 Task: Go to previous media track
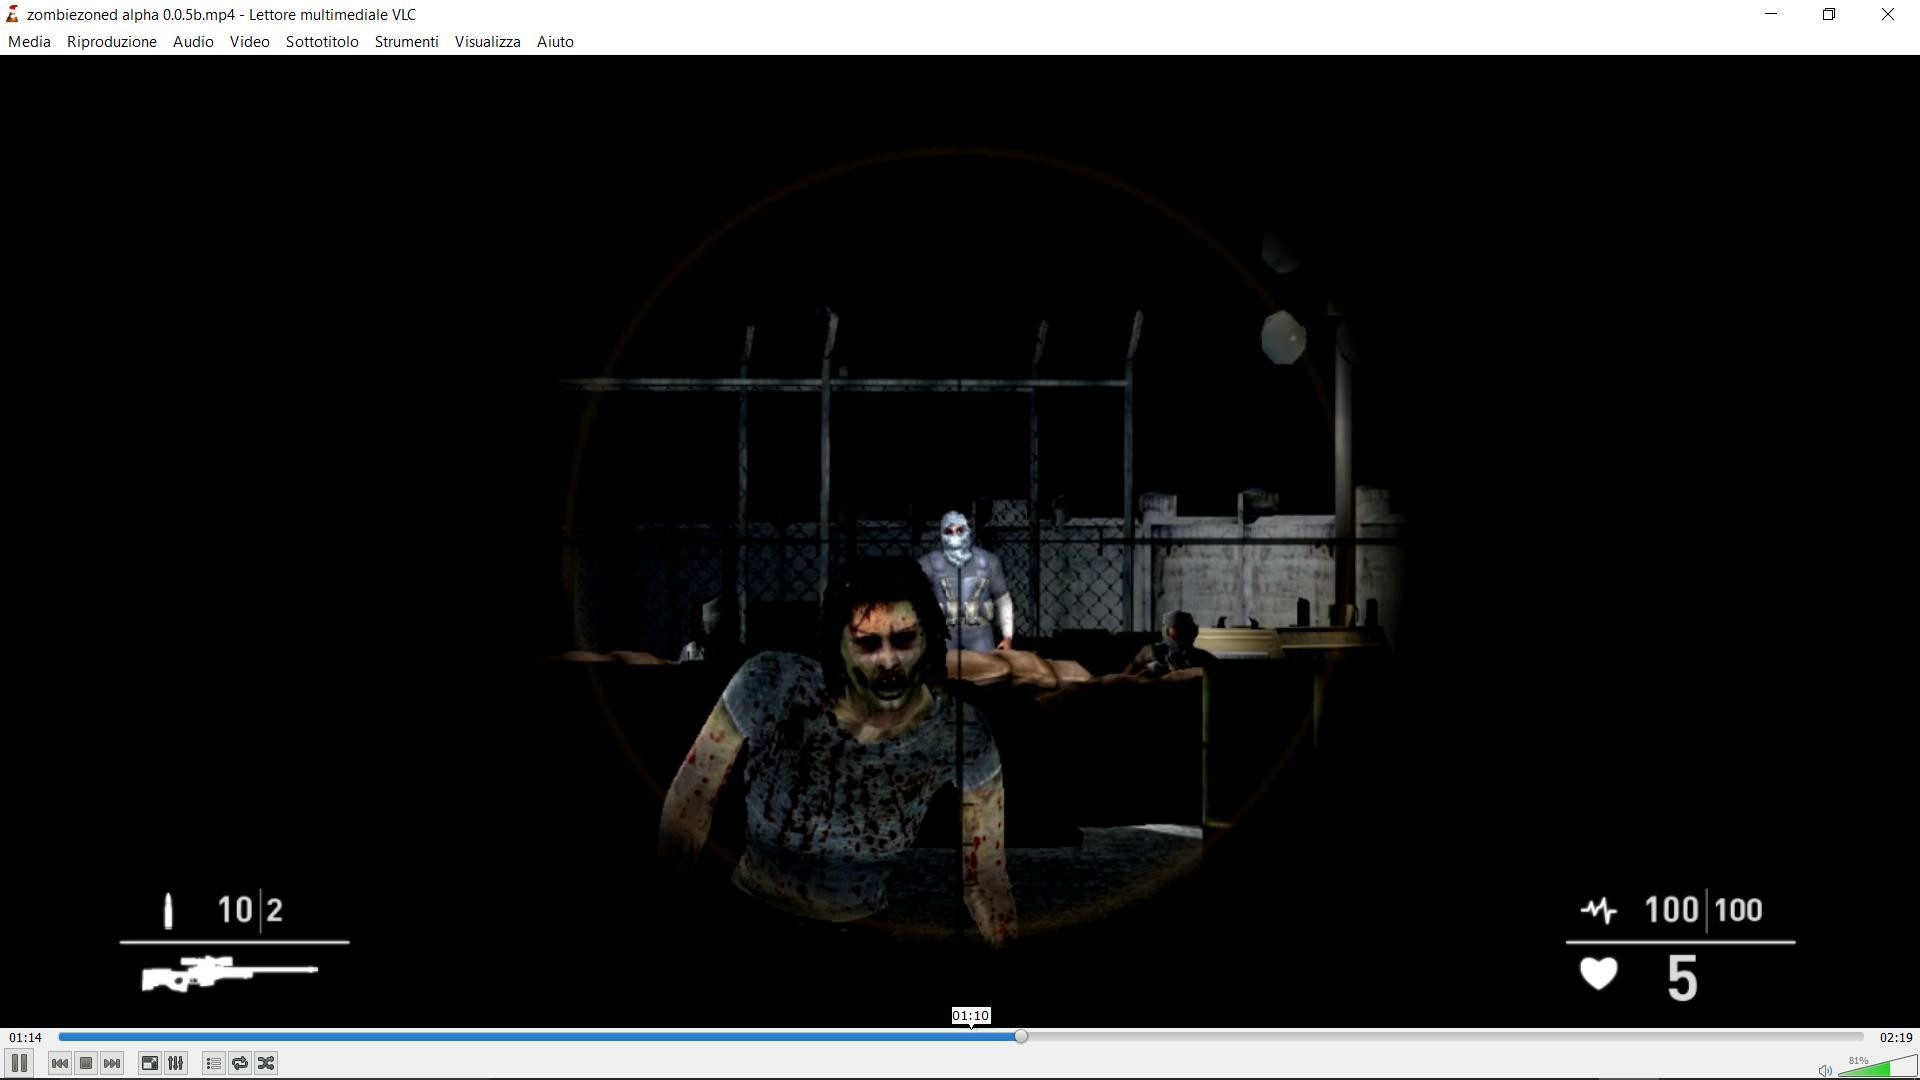tap(60, 1063)
